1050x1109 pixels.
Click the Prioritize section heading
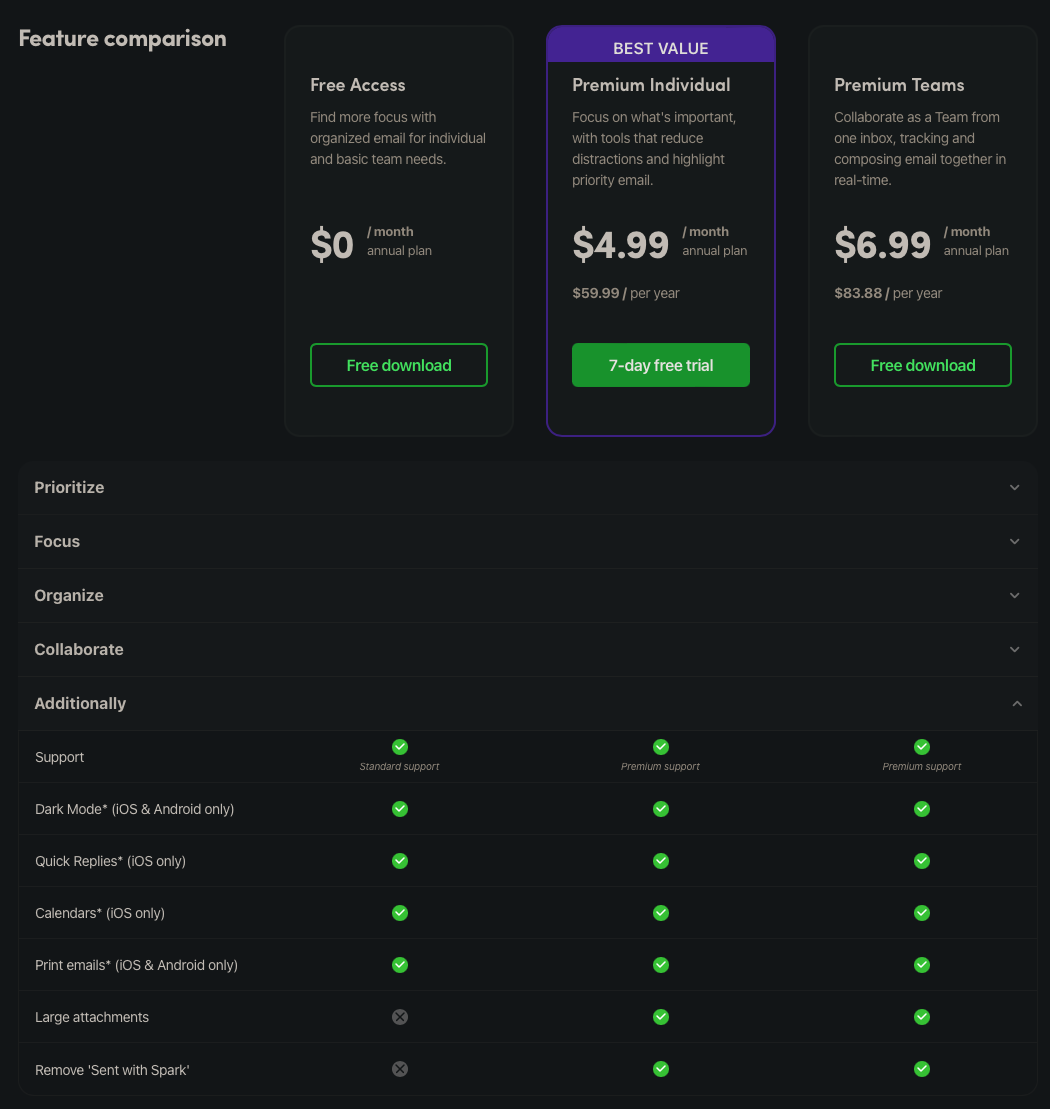[69, 487]
